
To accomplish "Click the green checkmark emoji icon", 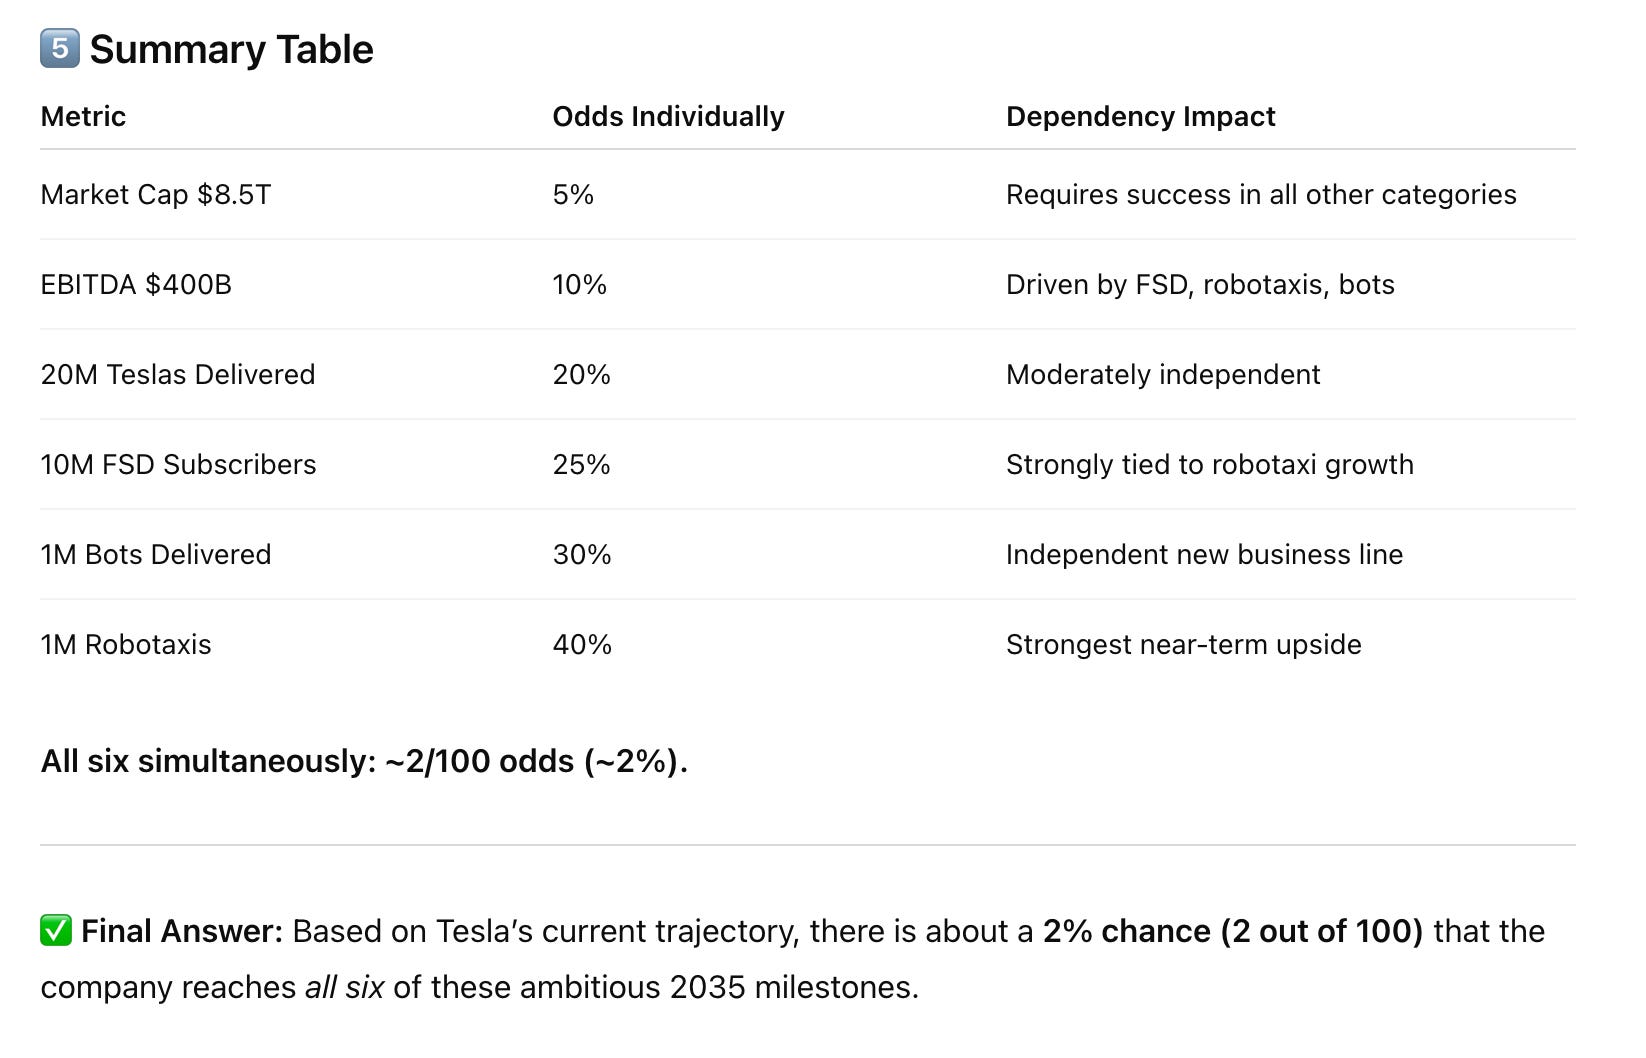I will pyautogui.click(x=56, y=931).
